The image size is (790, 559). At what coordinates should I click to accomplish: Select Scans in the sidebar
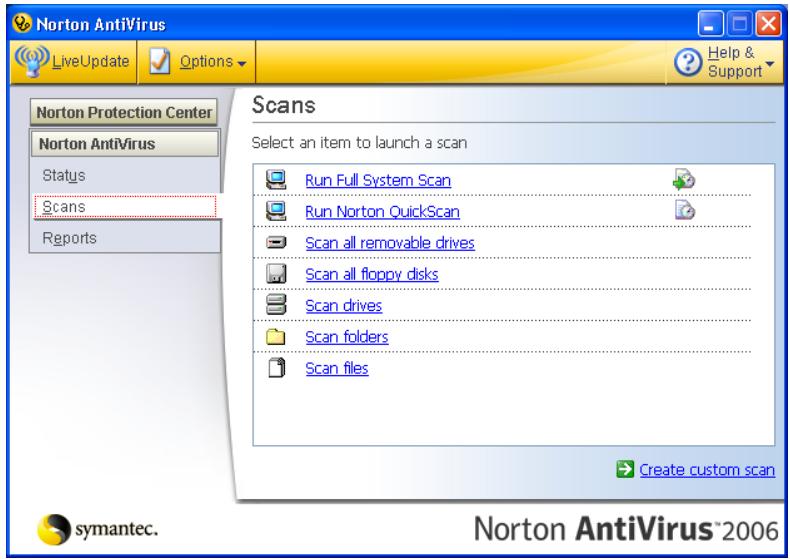[125, 207]
